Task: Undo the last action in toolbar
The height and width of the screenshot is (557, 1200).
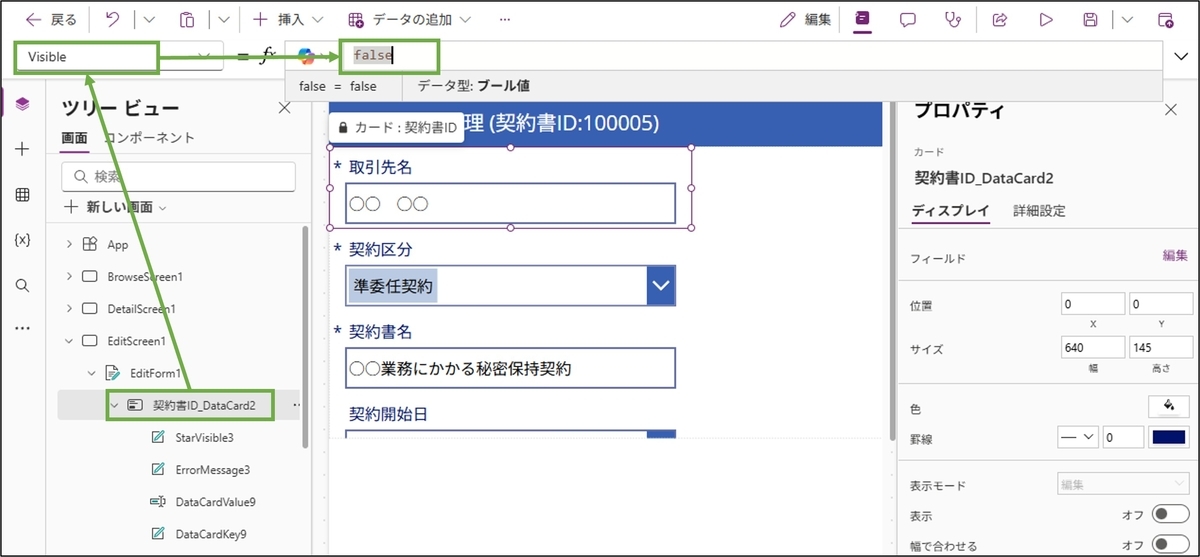Action: click(112, 19)
